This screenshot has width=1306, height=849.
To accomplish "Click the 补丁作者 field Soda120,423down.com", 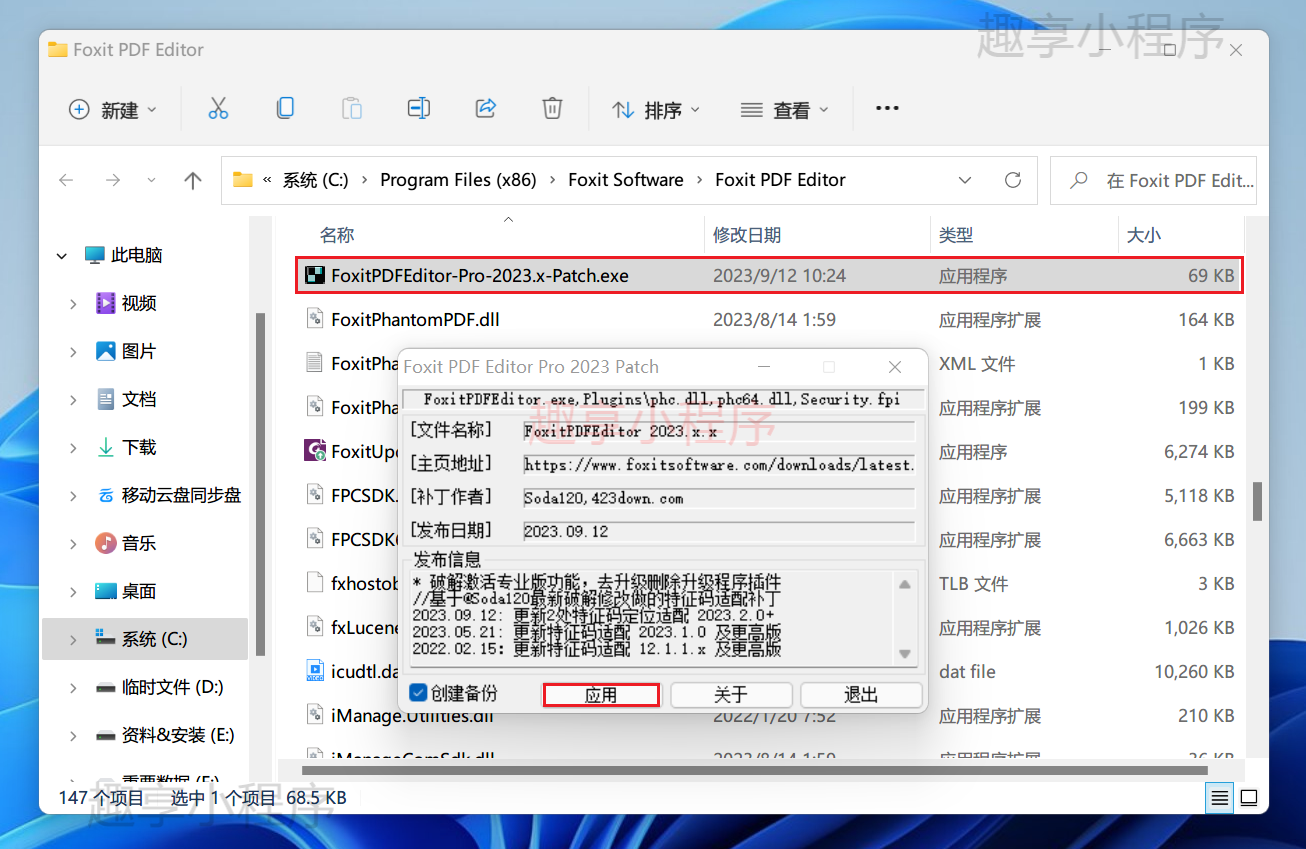I will pos(719,498).
